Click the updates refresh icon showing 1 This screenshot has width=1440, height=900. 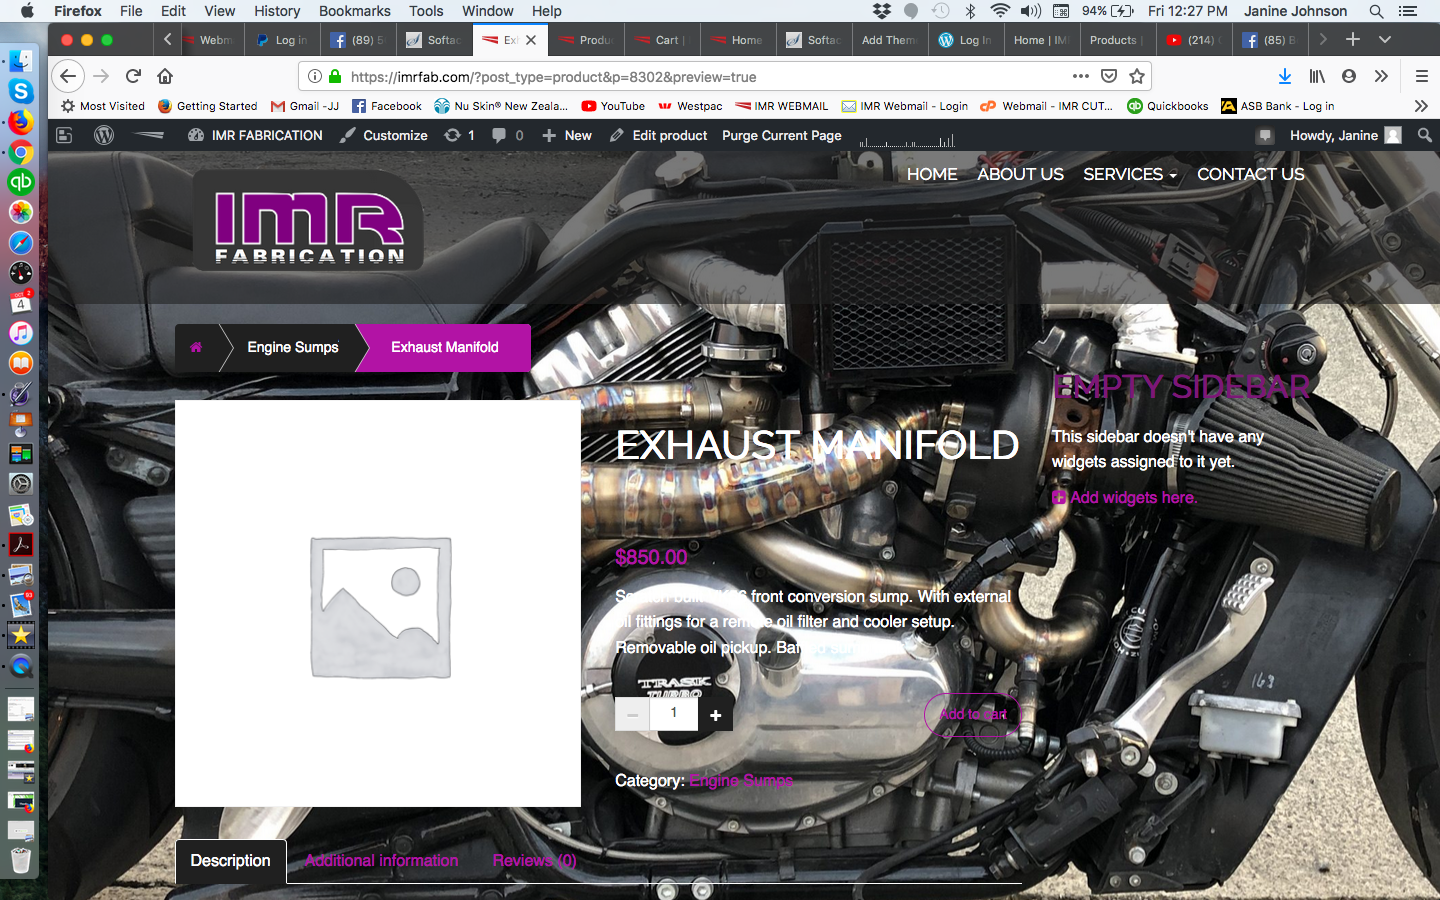coord(452,135)
